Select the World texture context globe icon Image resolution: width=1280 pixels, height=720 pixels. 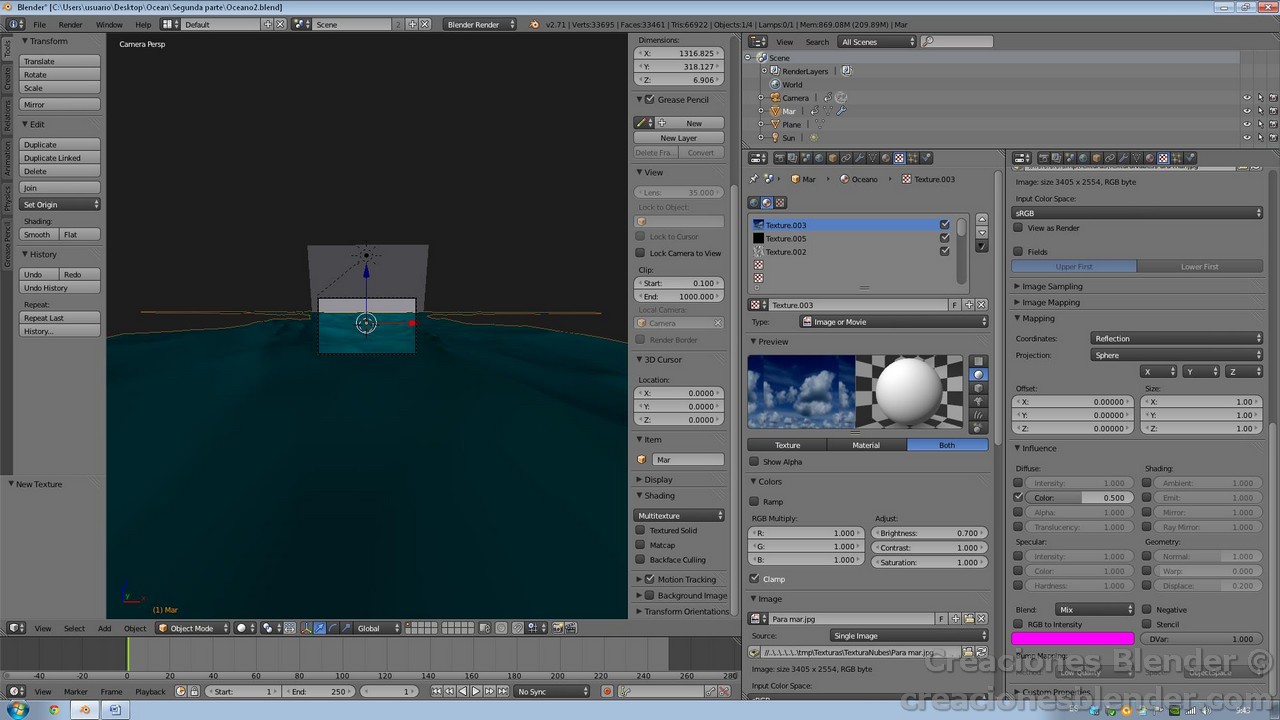click(x=754, y=202)
